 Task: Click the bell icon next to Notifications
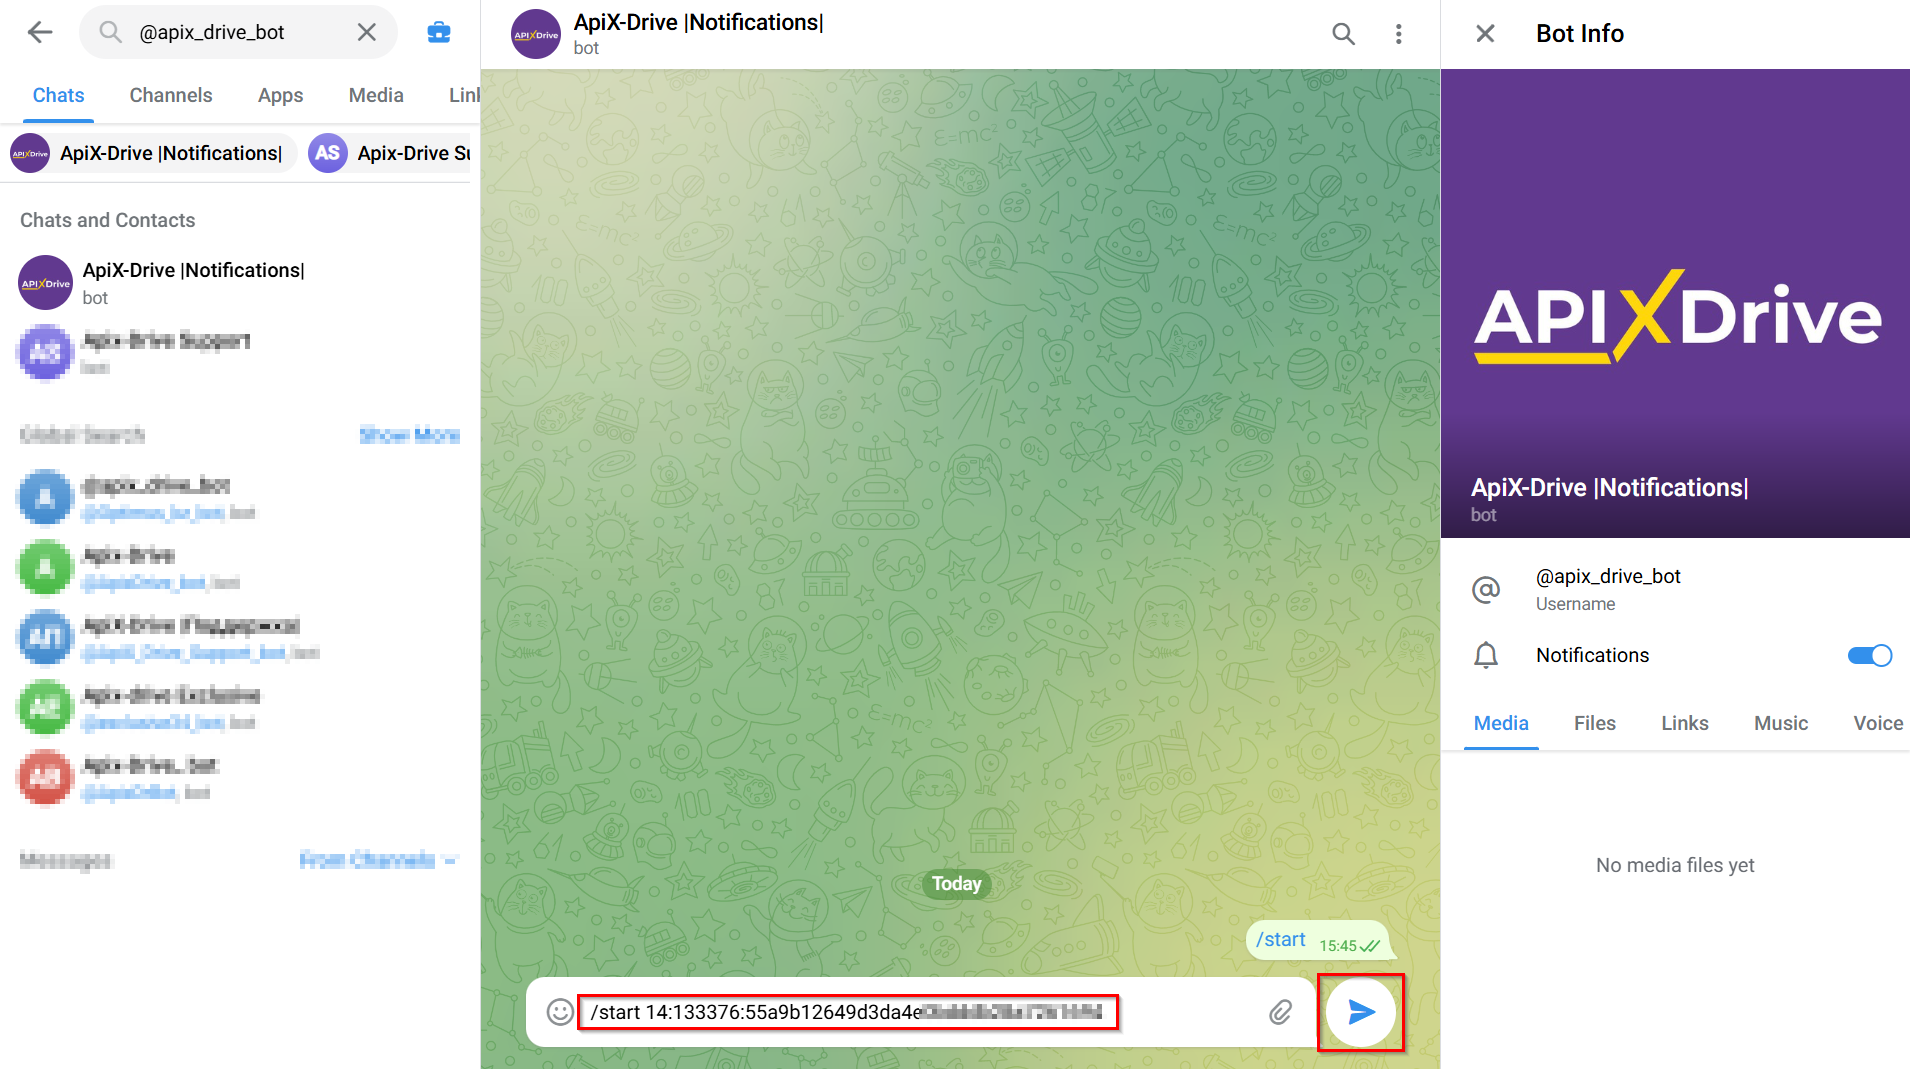click(x=1486, y=655)
